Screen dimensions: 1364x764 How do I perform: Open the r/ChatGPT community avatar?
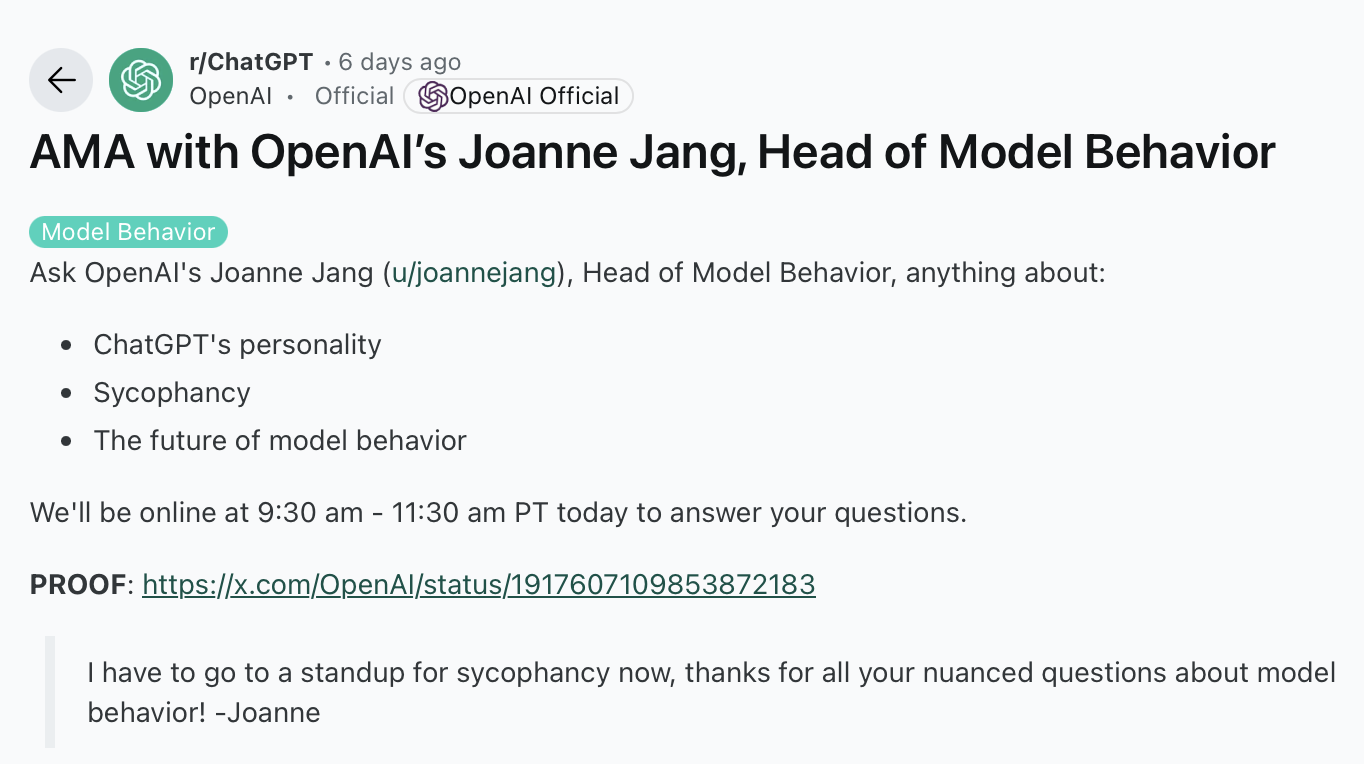pyautogui.click(x=141, y=80)
